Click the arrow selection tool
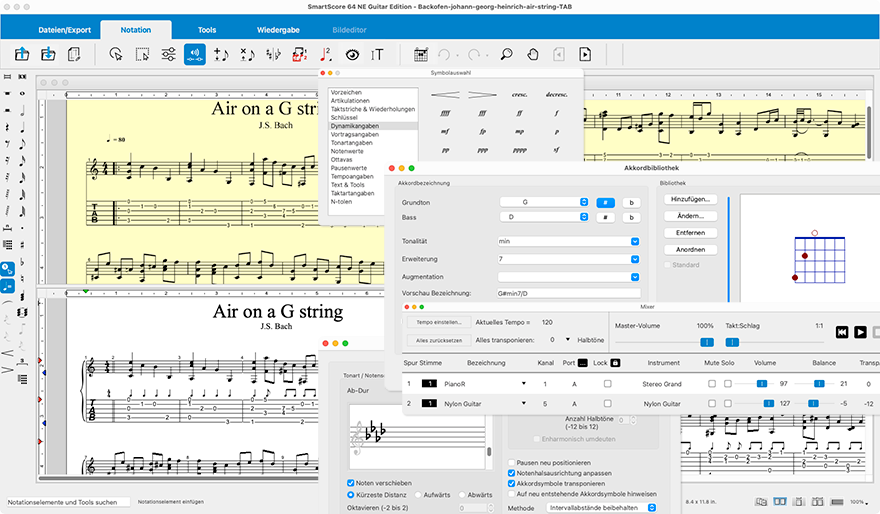880x514 pixels. 116,54
